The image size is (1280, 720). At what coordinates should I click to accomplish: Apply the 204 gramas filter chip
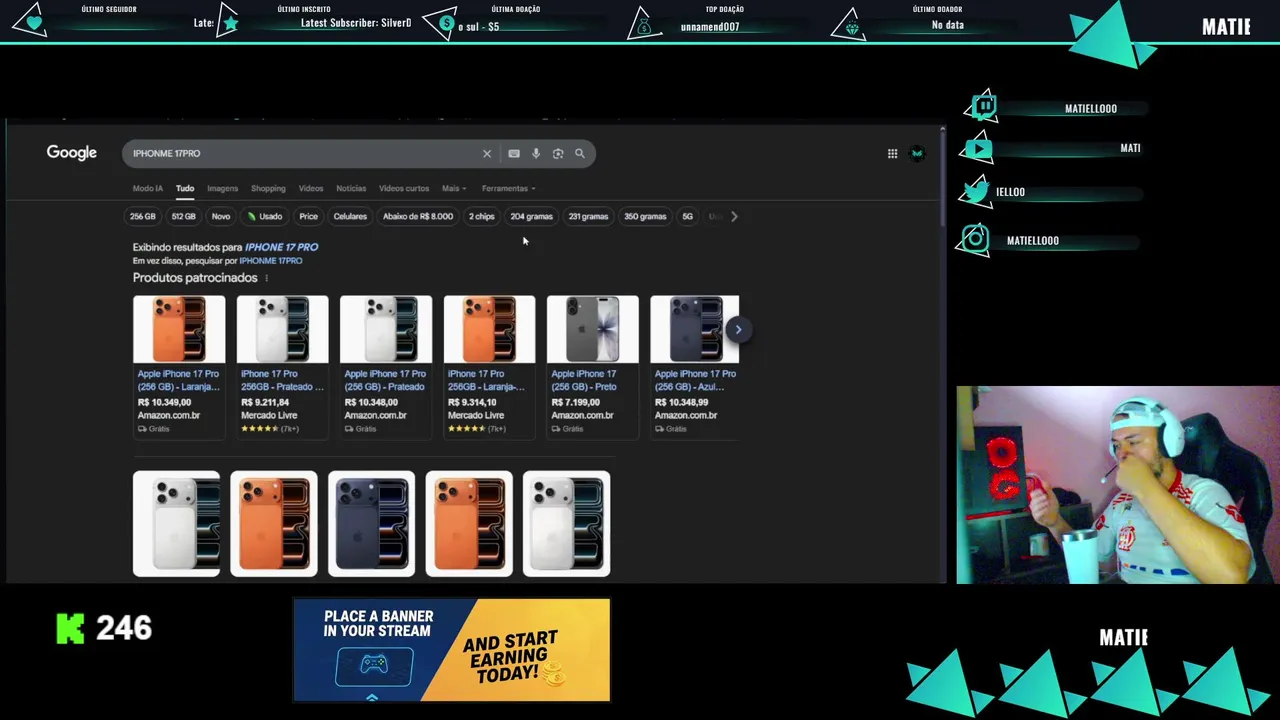point(531,217)
